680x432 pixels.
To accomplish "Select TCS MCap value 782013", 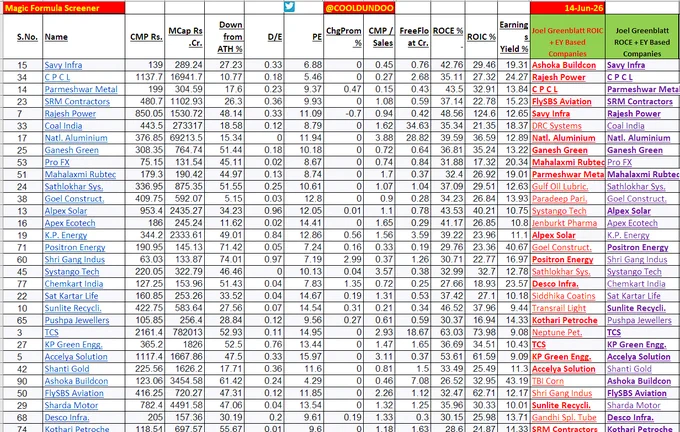I will 185,332.
